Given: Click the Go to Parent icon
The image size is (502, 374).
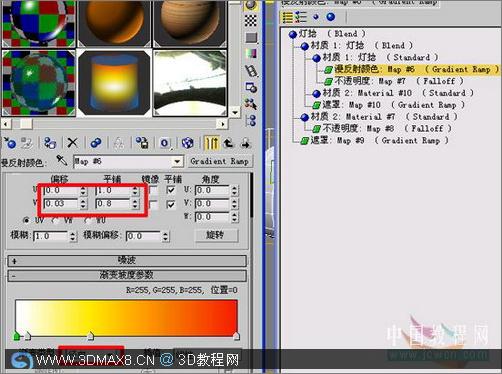Looking at the screenshot, I should click(229, 143).
